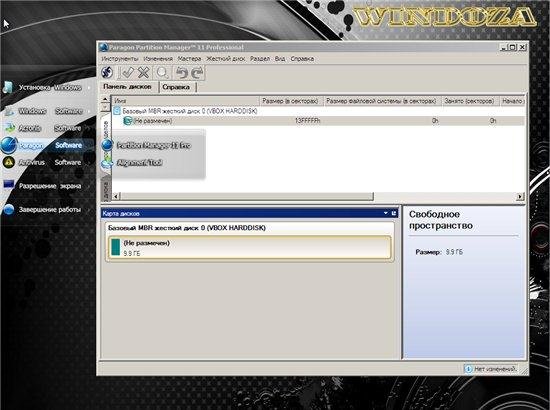Image resolution: width=550 pixels, height=410 pixels.
Task: Open the Изменения menu
Action: (158, 59)
